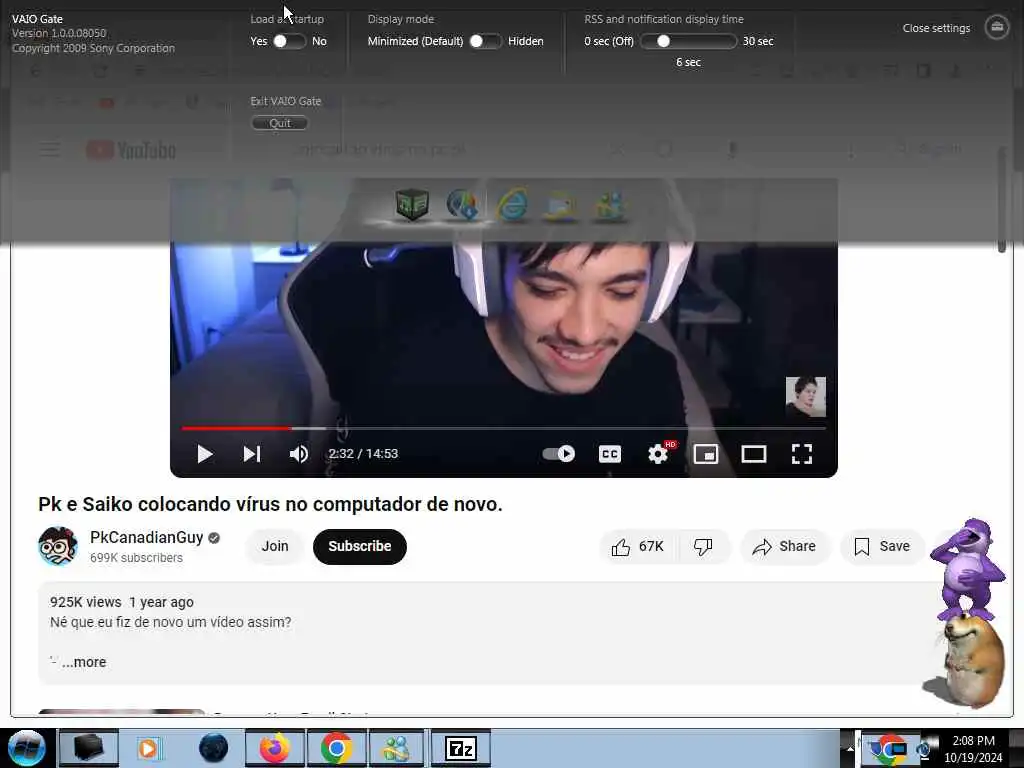The image size is (1024, 768).
Task: Click the end-screen channel thumbnail in video
Action: click(805, 397)
